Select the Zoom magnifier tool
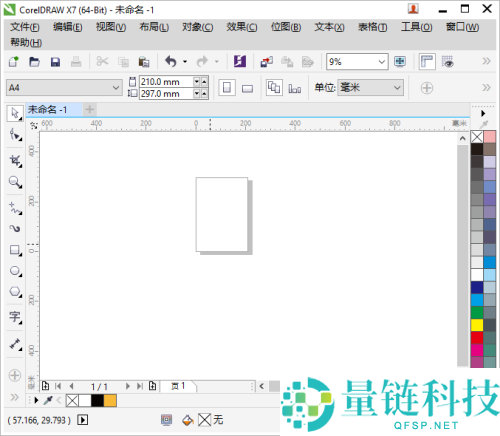The width and height of the screenshot is (500, 436). click(x=15, y=182)
